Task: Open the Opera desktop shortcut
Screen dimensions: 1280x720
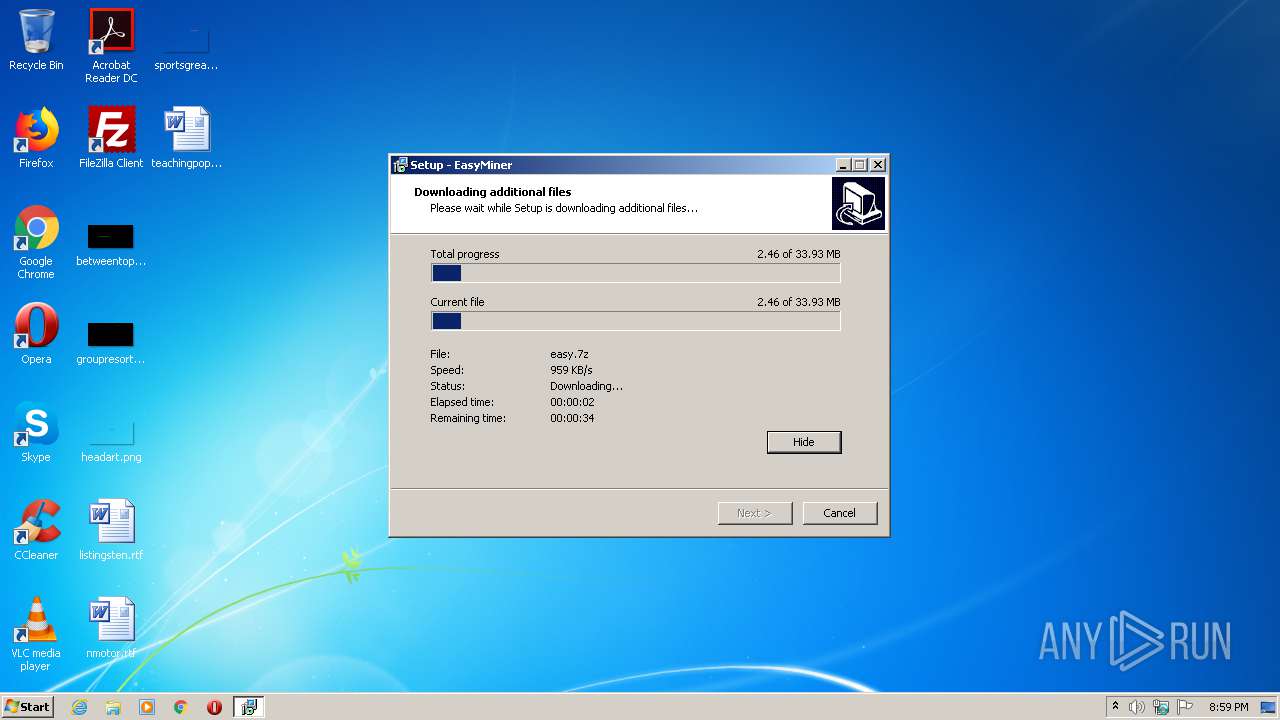Action: pyautogui.click(x=36, y=334)
